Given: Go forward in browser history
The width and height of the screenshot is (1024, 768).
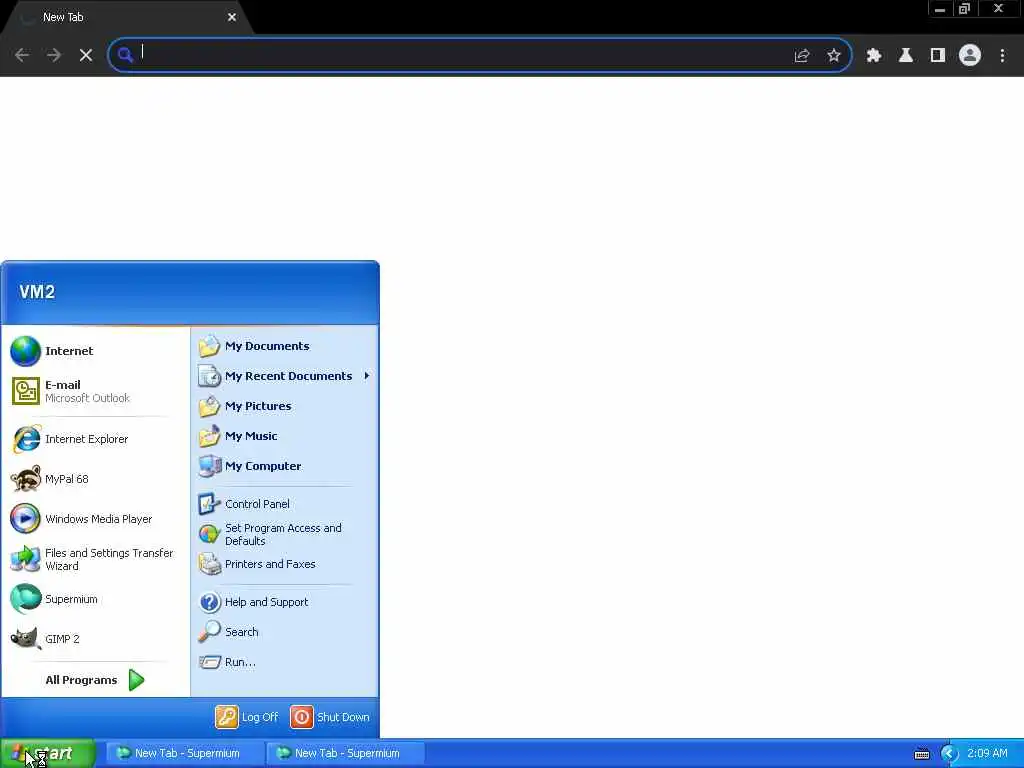Looking at the screenshot, I should (x=54, y=55).
